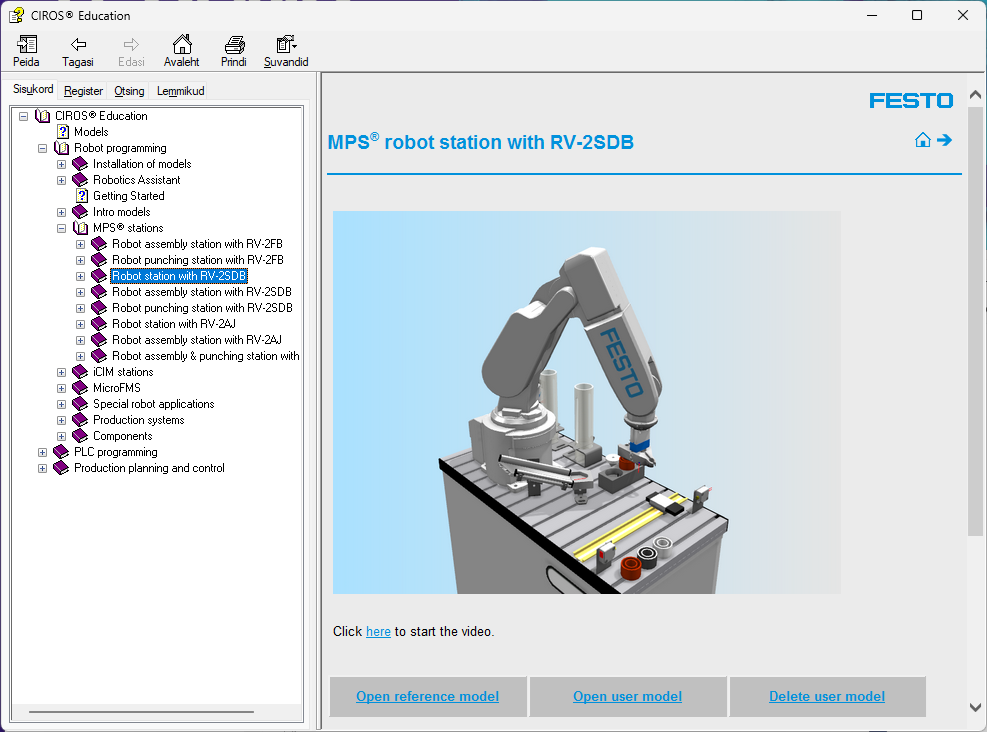Click the question mark icon beside Models
This screenshot has height=732, width=987.
(x=63, y=132)
